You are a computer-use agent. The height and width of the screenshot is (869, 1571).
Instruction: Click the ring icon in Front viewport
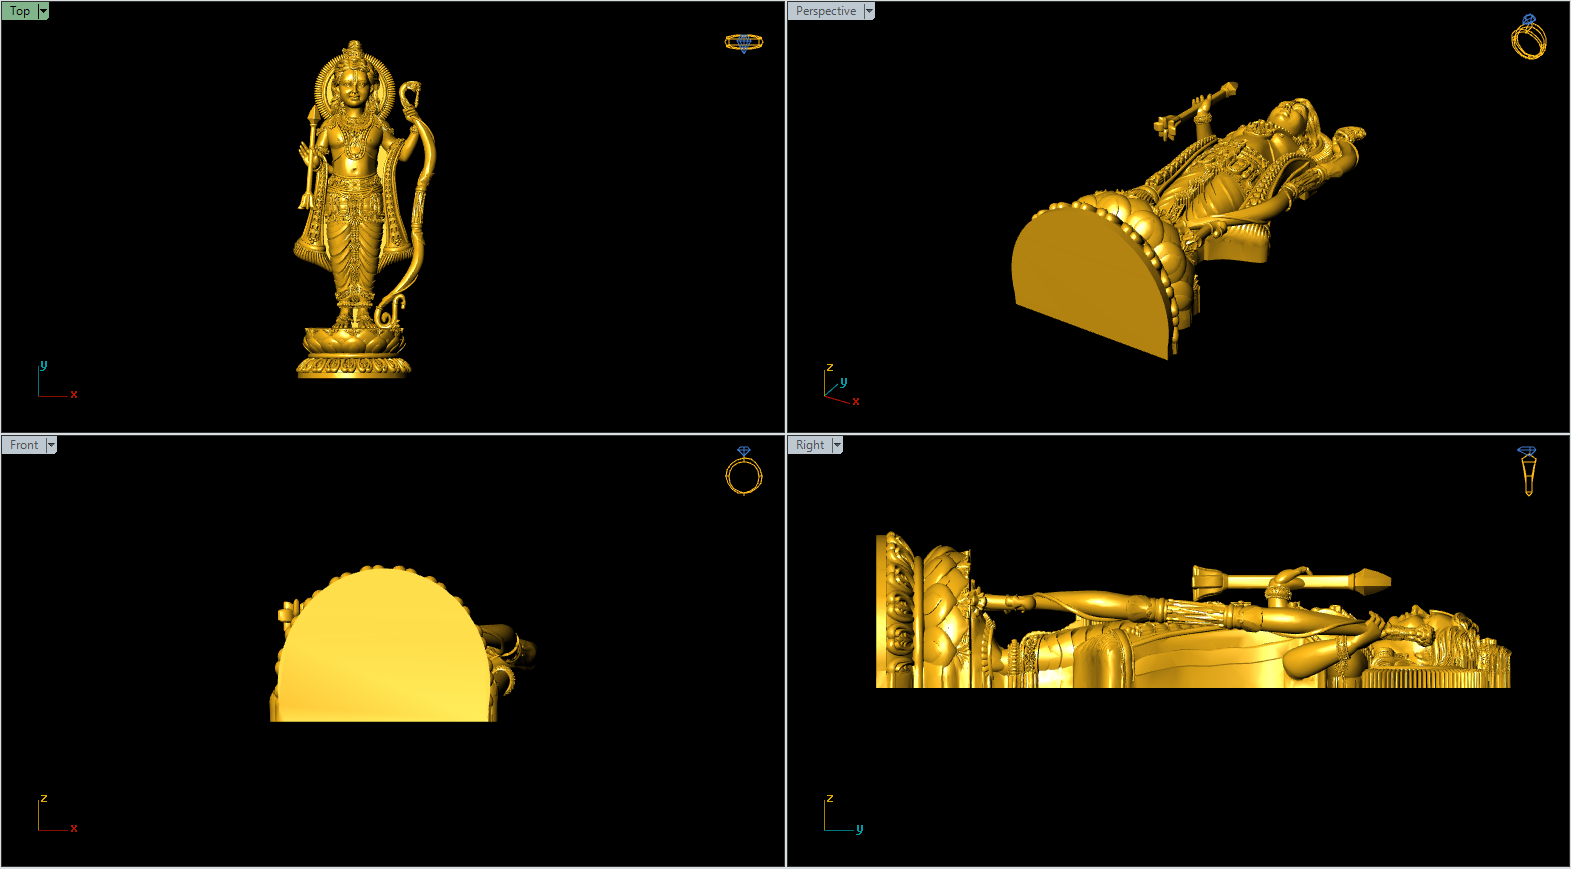[x=743, y=471]
